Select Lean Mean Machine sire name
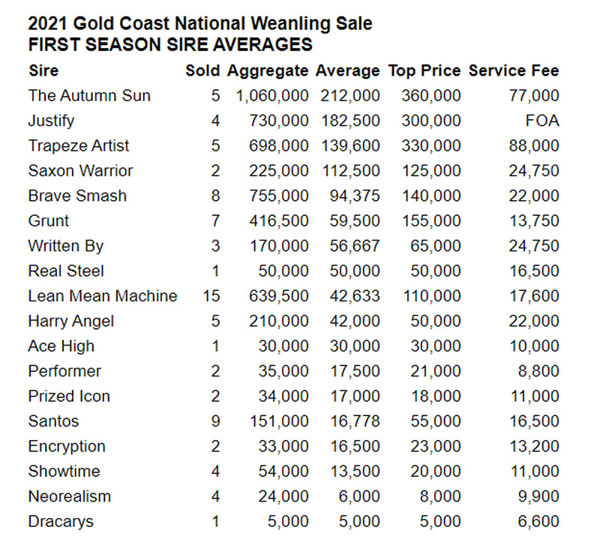 point(103,296)
